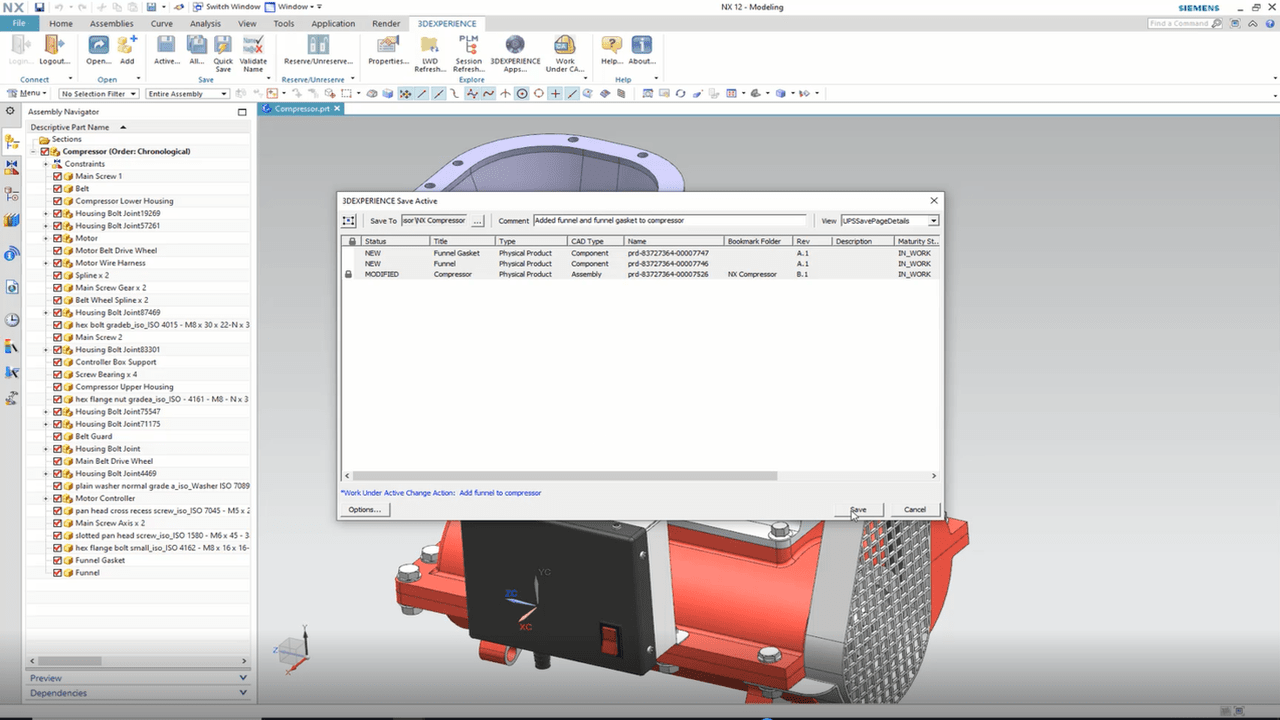Open the Properties icon in the Explore group
The image size is (1280, 720).
[x=388, y=46]
